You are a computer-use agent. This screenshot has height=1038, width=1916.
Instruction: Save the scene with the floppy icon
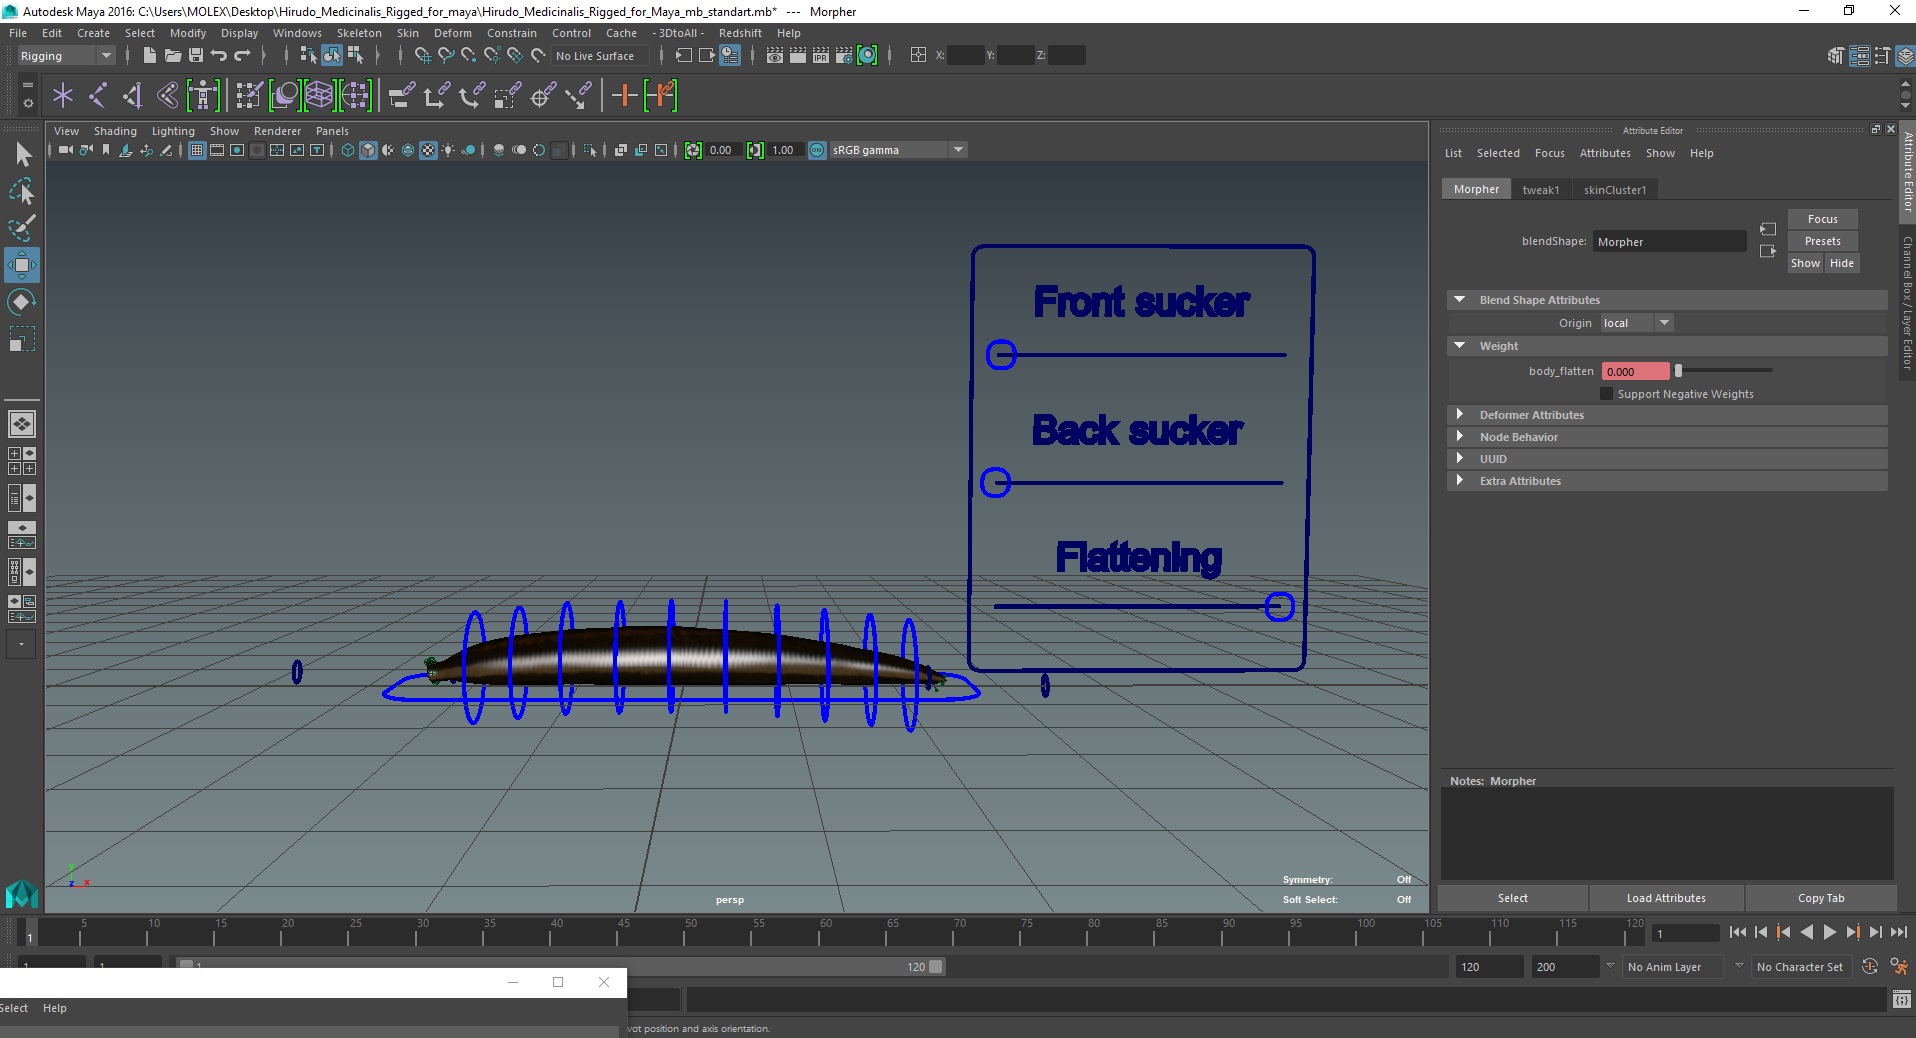(196, 56)
